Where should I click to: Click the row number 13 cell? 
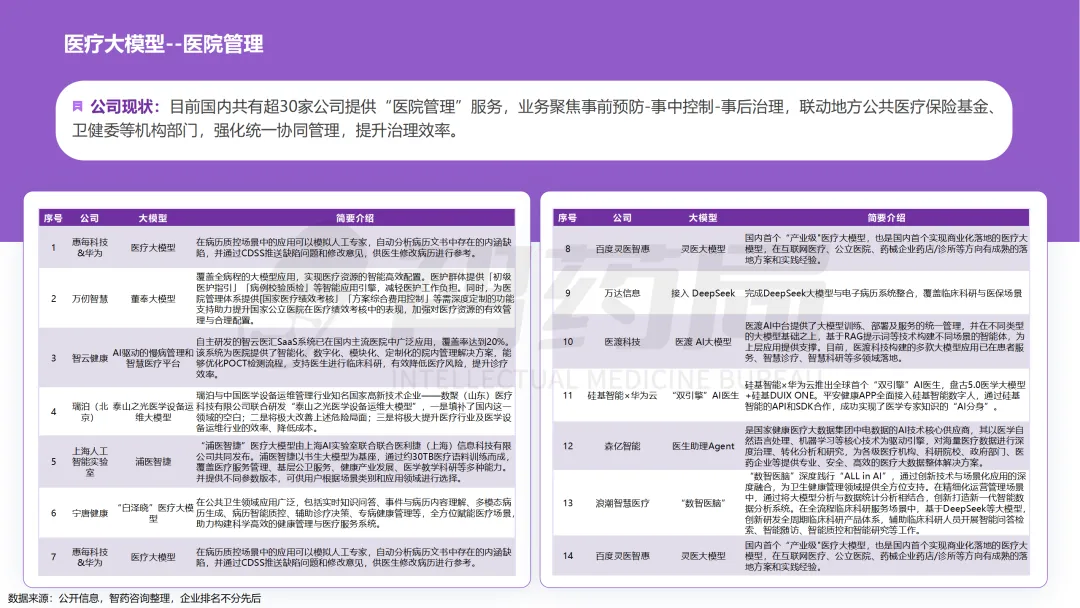click(x=568, y=503)
